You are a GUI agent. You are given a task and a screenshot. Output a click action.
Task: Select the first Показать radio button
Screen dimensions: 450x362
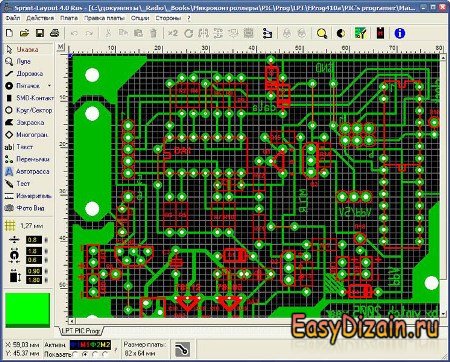pyautogui.click(x=75, y=354)
